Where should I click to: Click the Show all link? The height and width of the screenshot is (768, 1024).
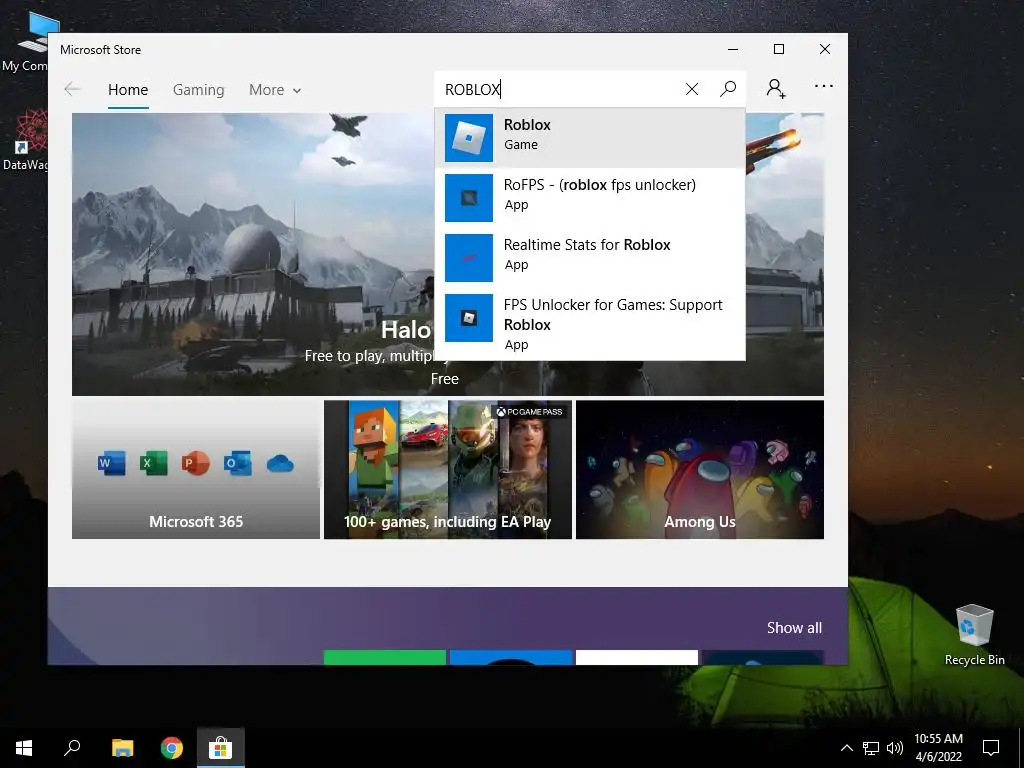coord(794,628)
